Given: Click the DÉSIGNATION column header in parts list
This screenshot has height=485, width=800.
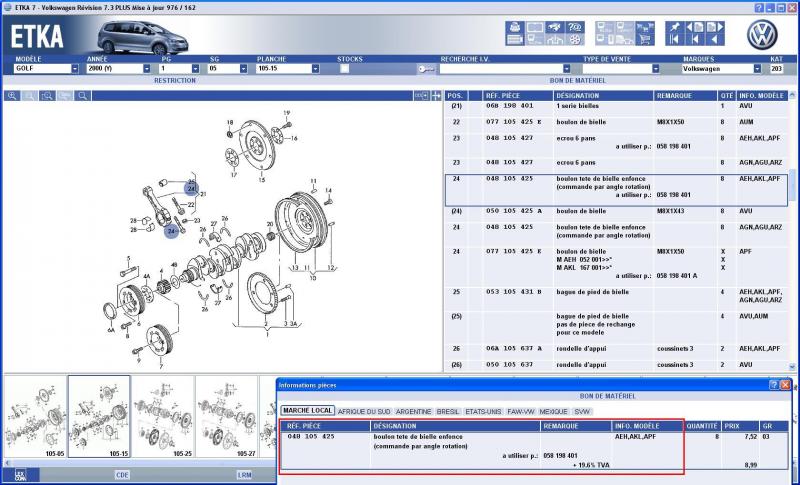Looking at the screenshot, I should tap(603, 96).
